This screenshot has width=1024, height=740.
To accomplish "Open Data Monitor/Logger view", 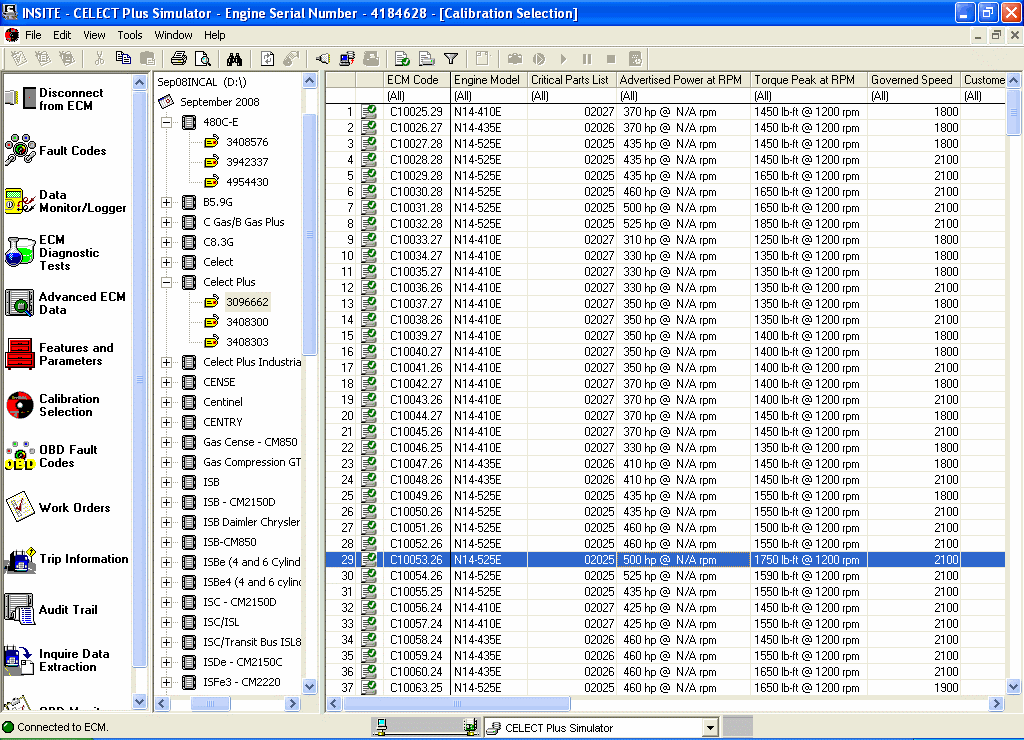I will pyautogui.click(x=65, y=201).
